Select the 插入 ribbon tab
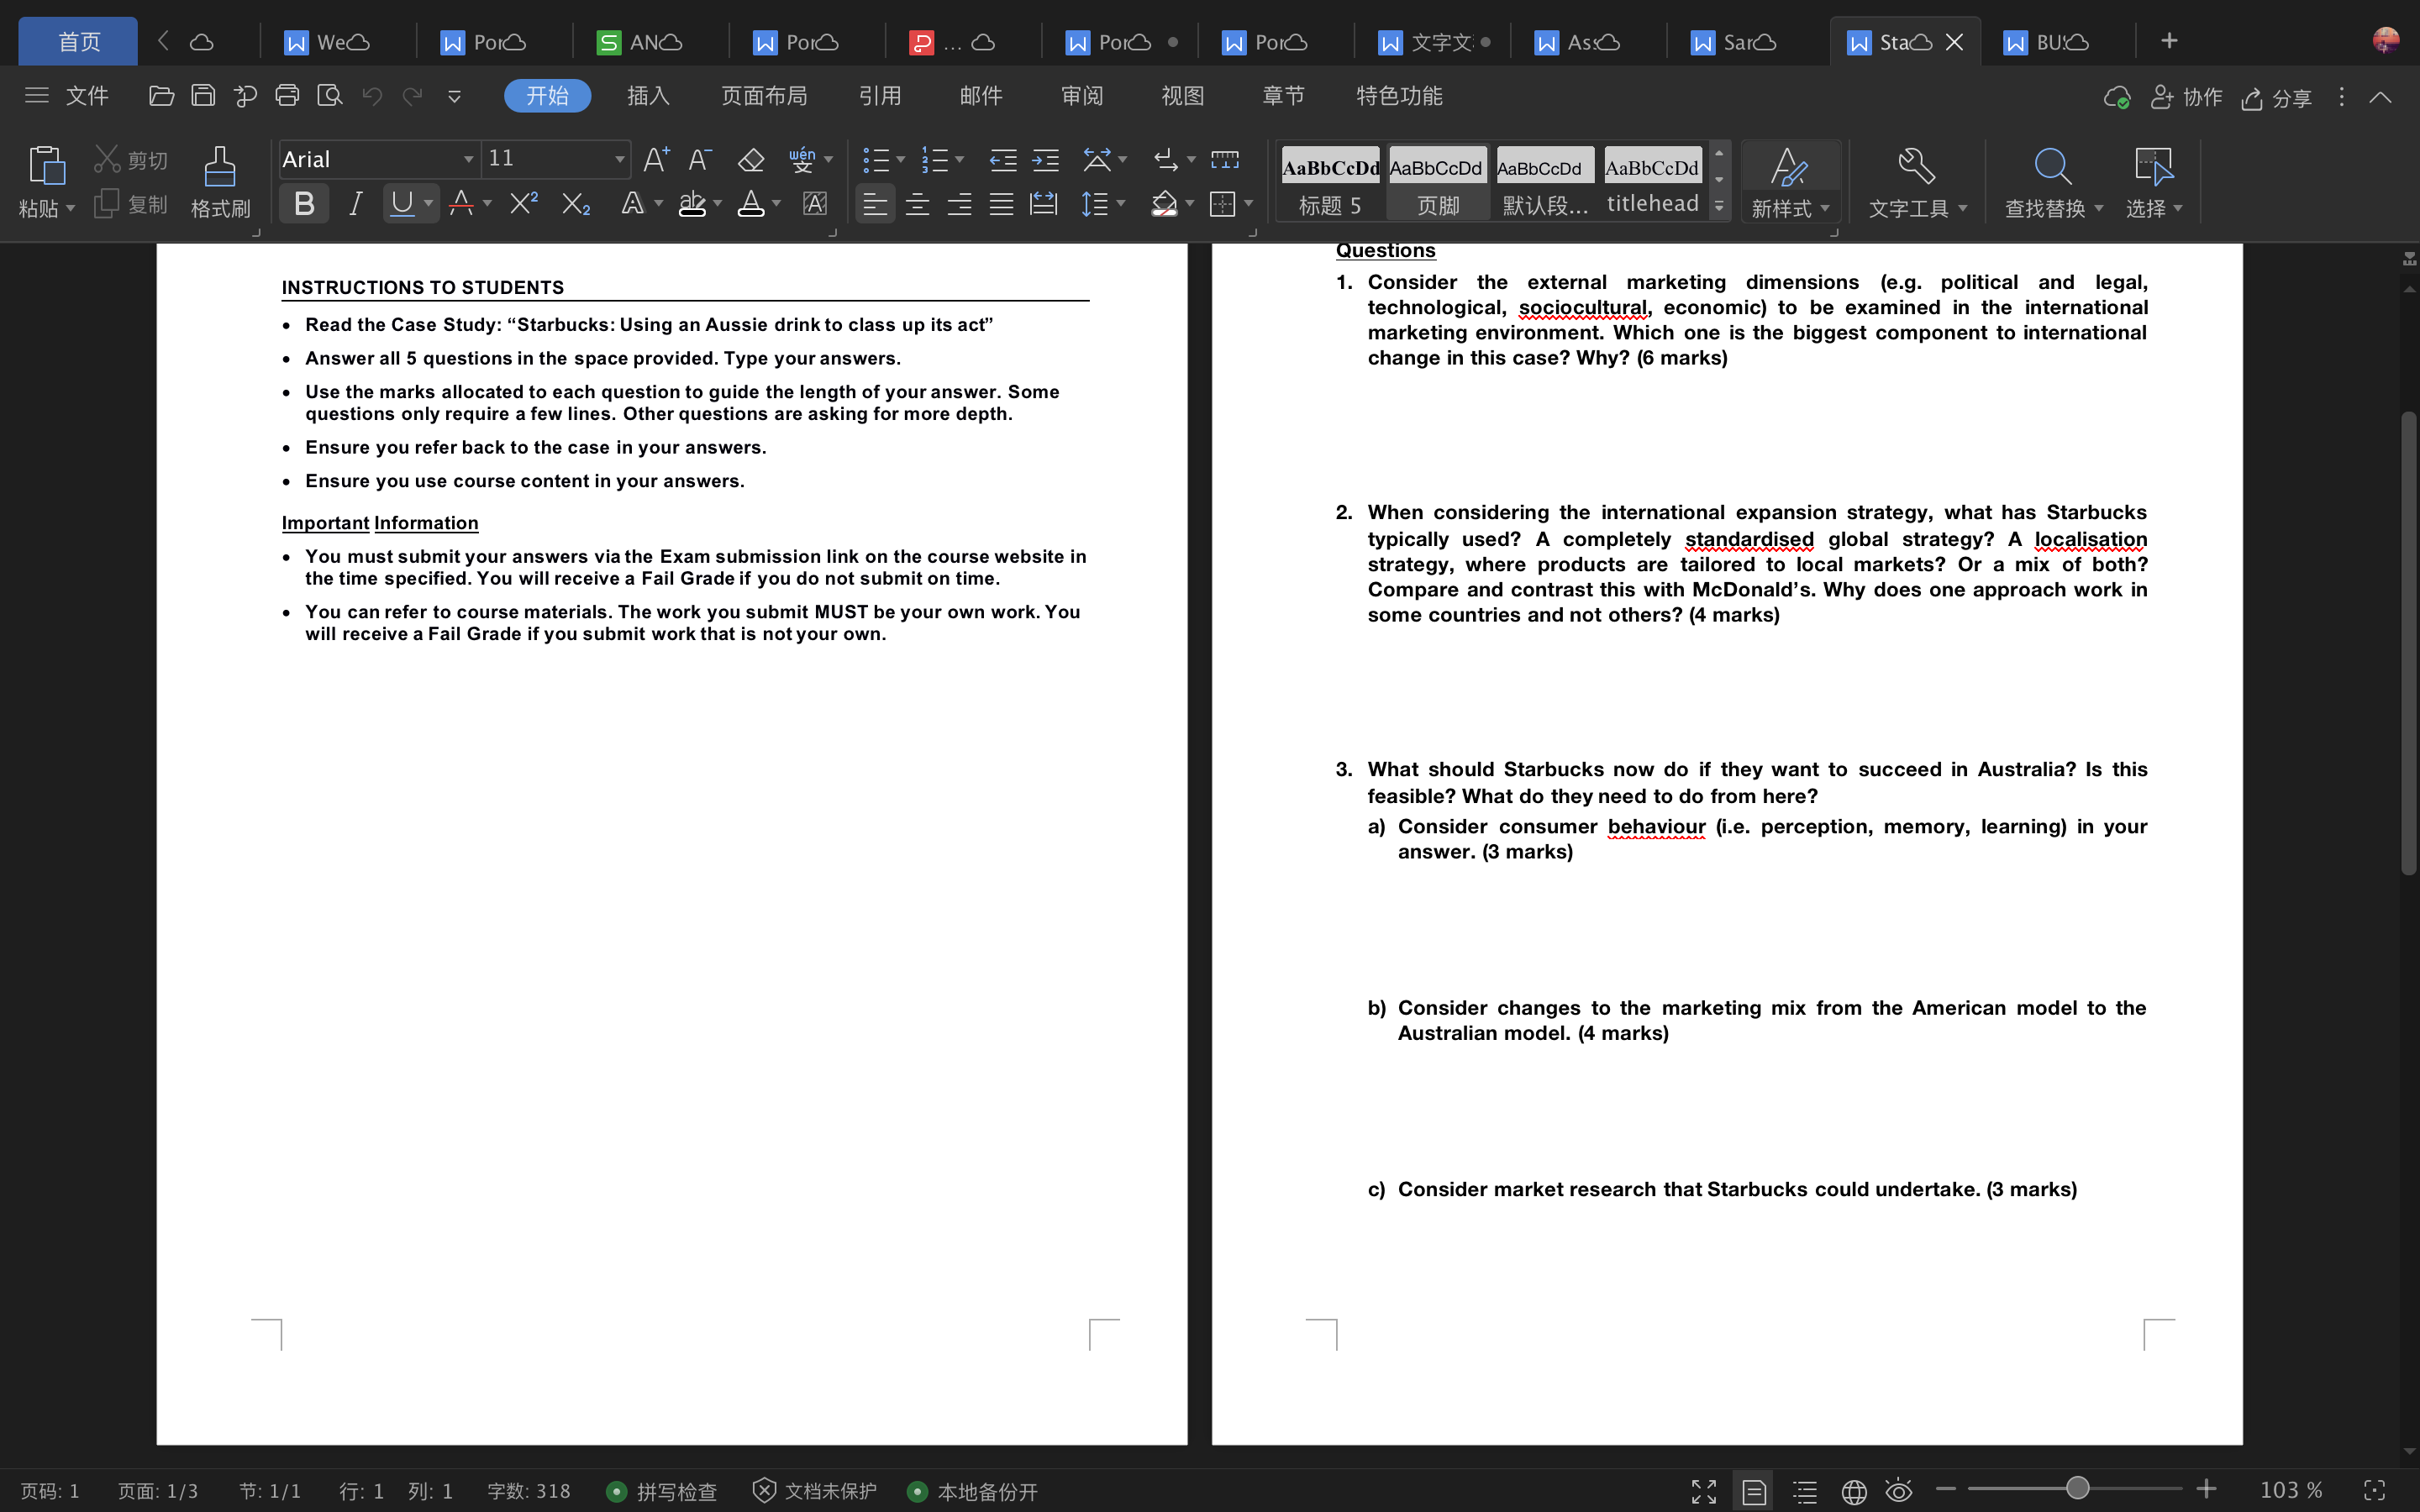This screenshot has width=2420, height=1512. pos(648,94)
